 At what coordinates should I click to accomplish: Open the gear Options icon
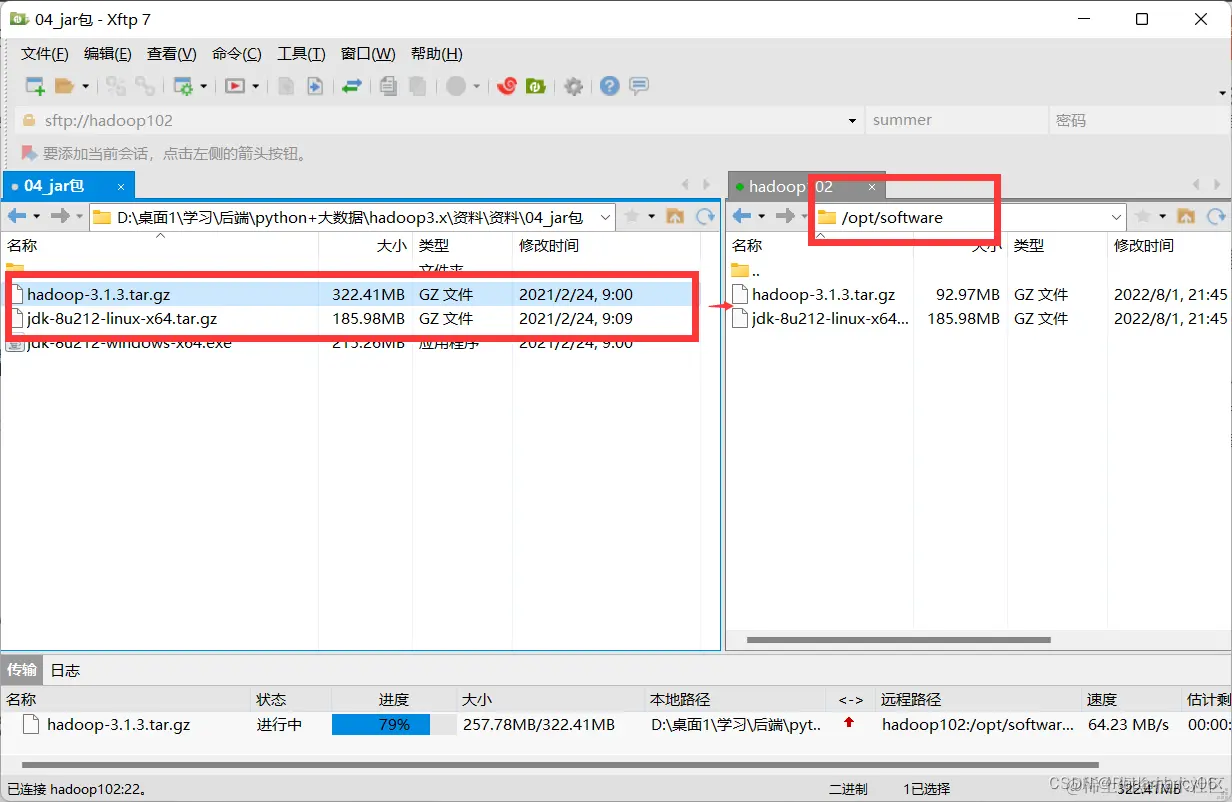573,86
